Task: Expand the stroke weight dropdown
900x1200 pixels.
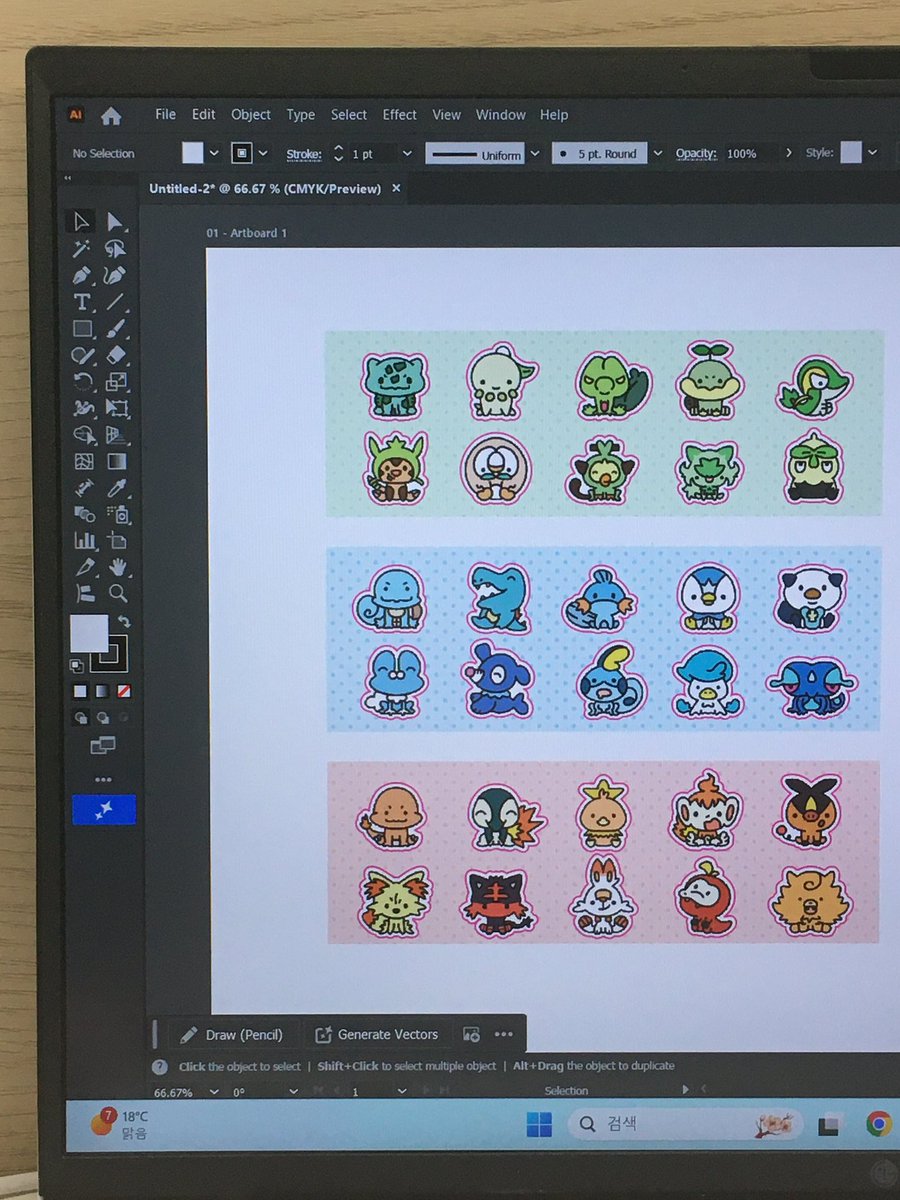Action: click(x=406, y=154)
